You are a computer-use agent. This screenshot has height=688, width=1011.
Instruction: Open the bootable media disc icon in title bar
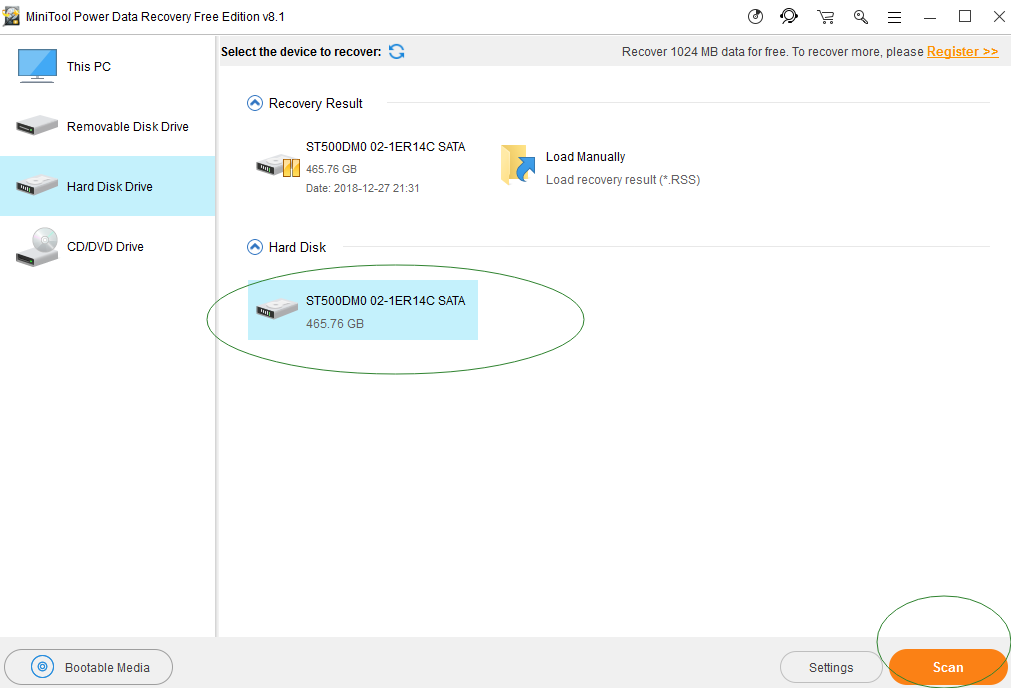754,16
